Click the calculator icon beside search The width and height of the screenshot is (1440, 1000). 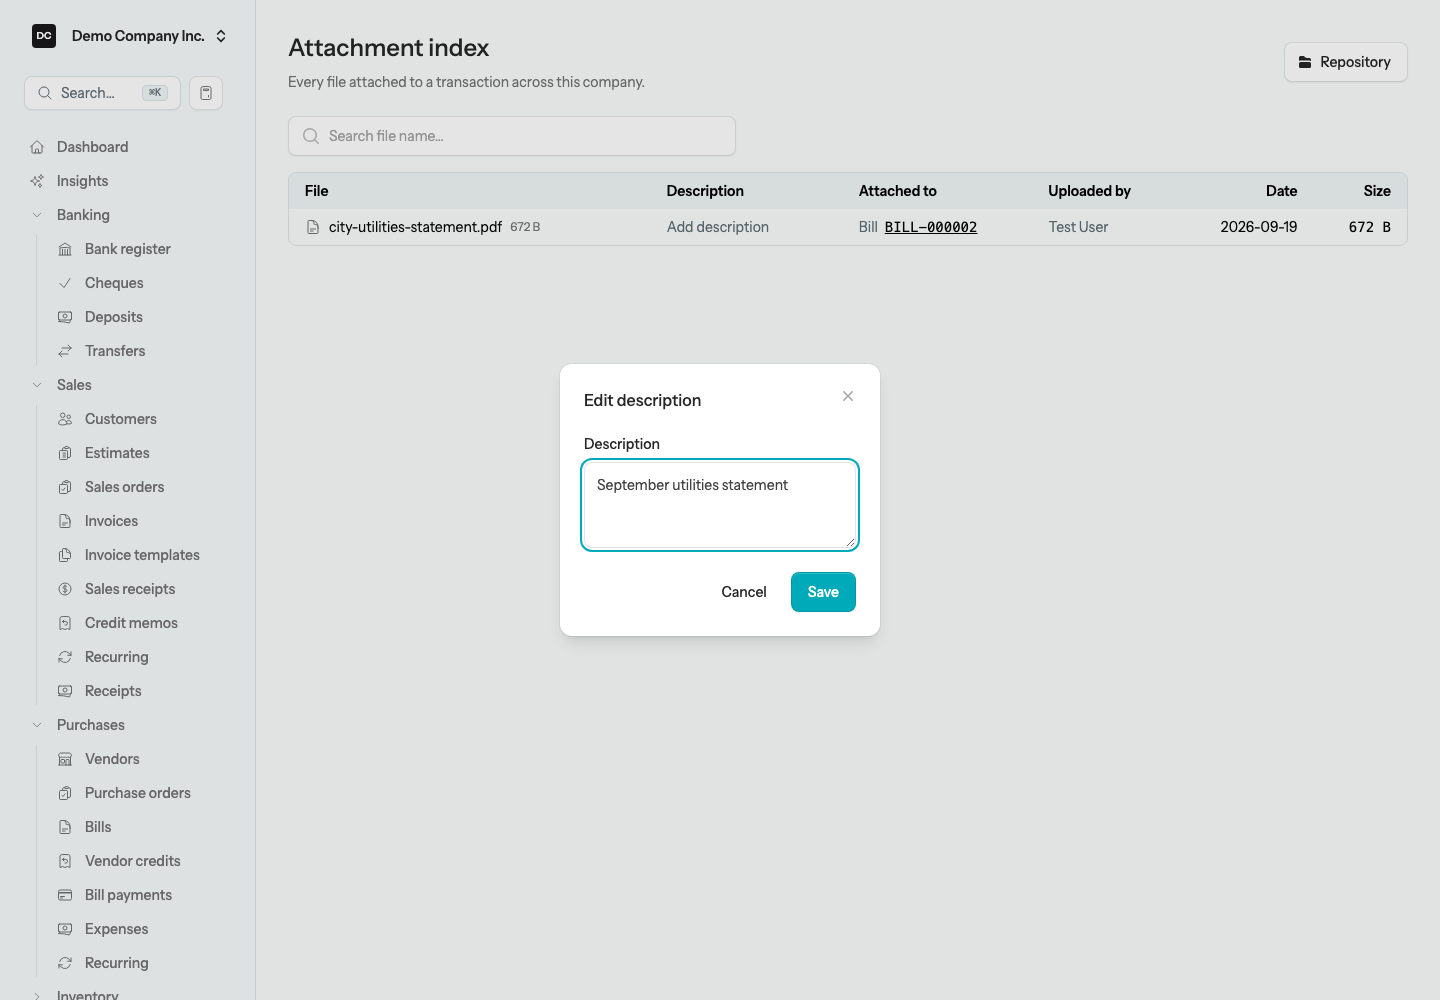206,93
